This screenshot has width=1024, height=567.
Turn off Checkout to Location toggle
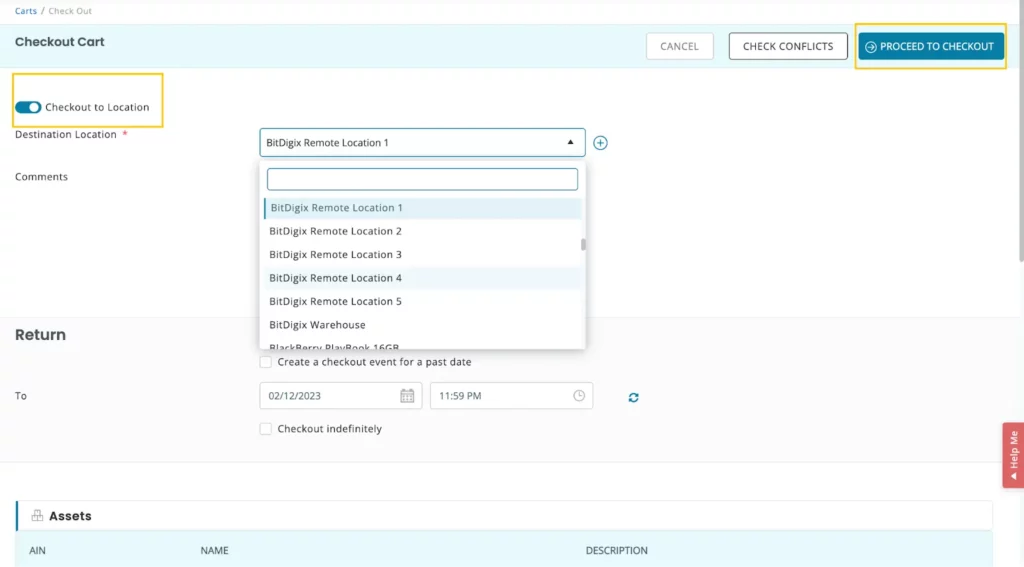point(28,107)
